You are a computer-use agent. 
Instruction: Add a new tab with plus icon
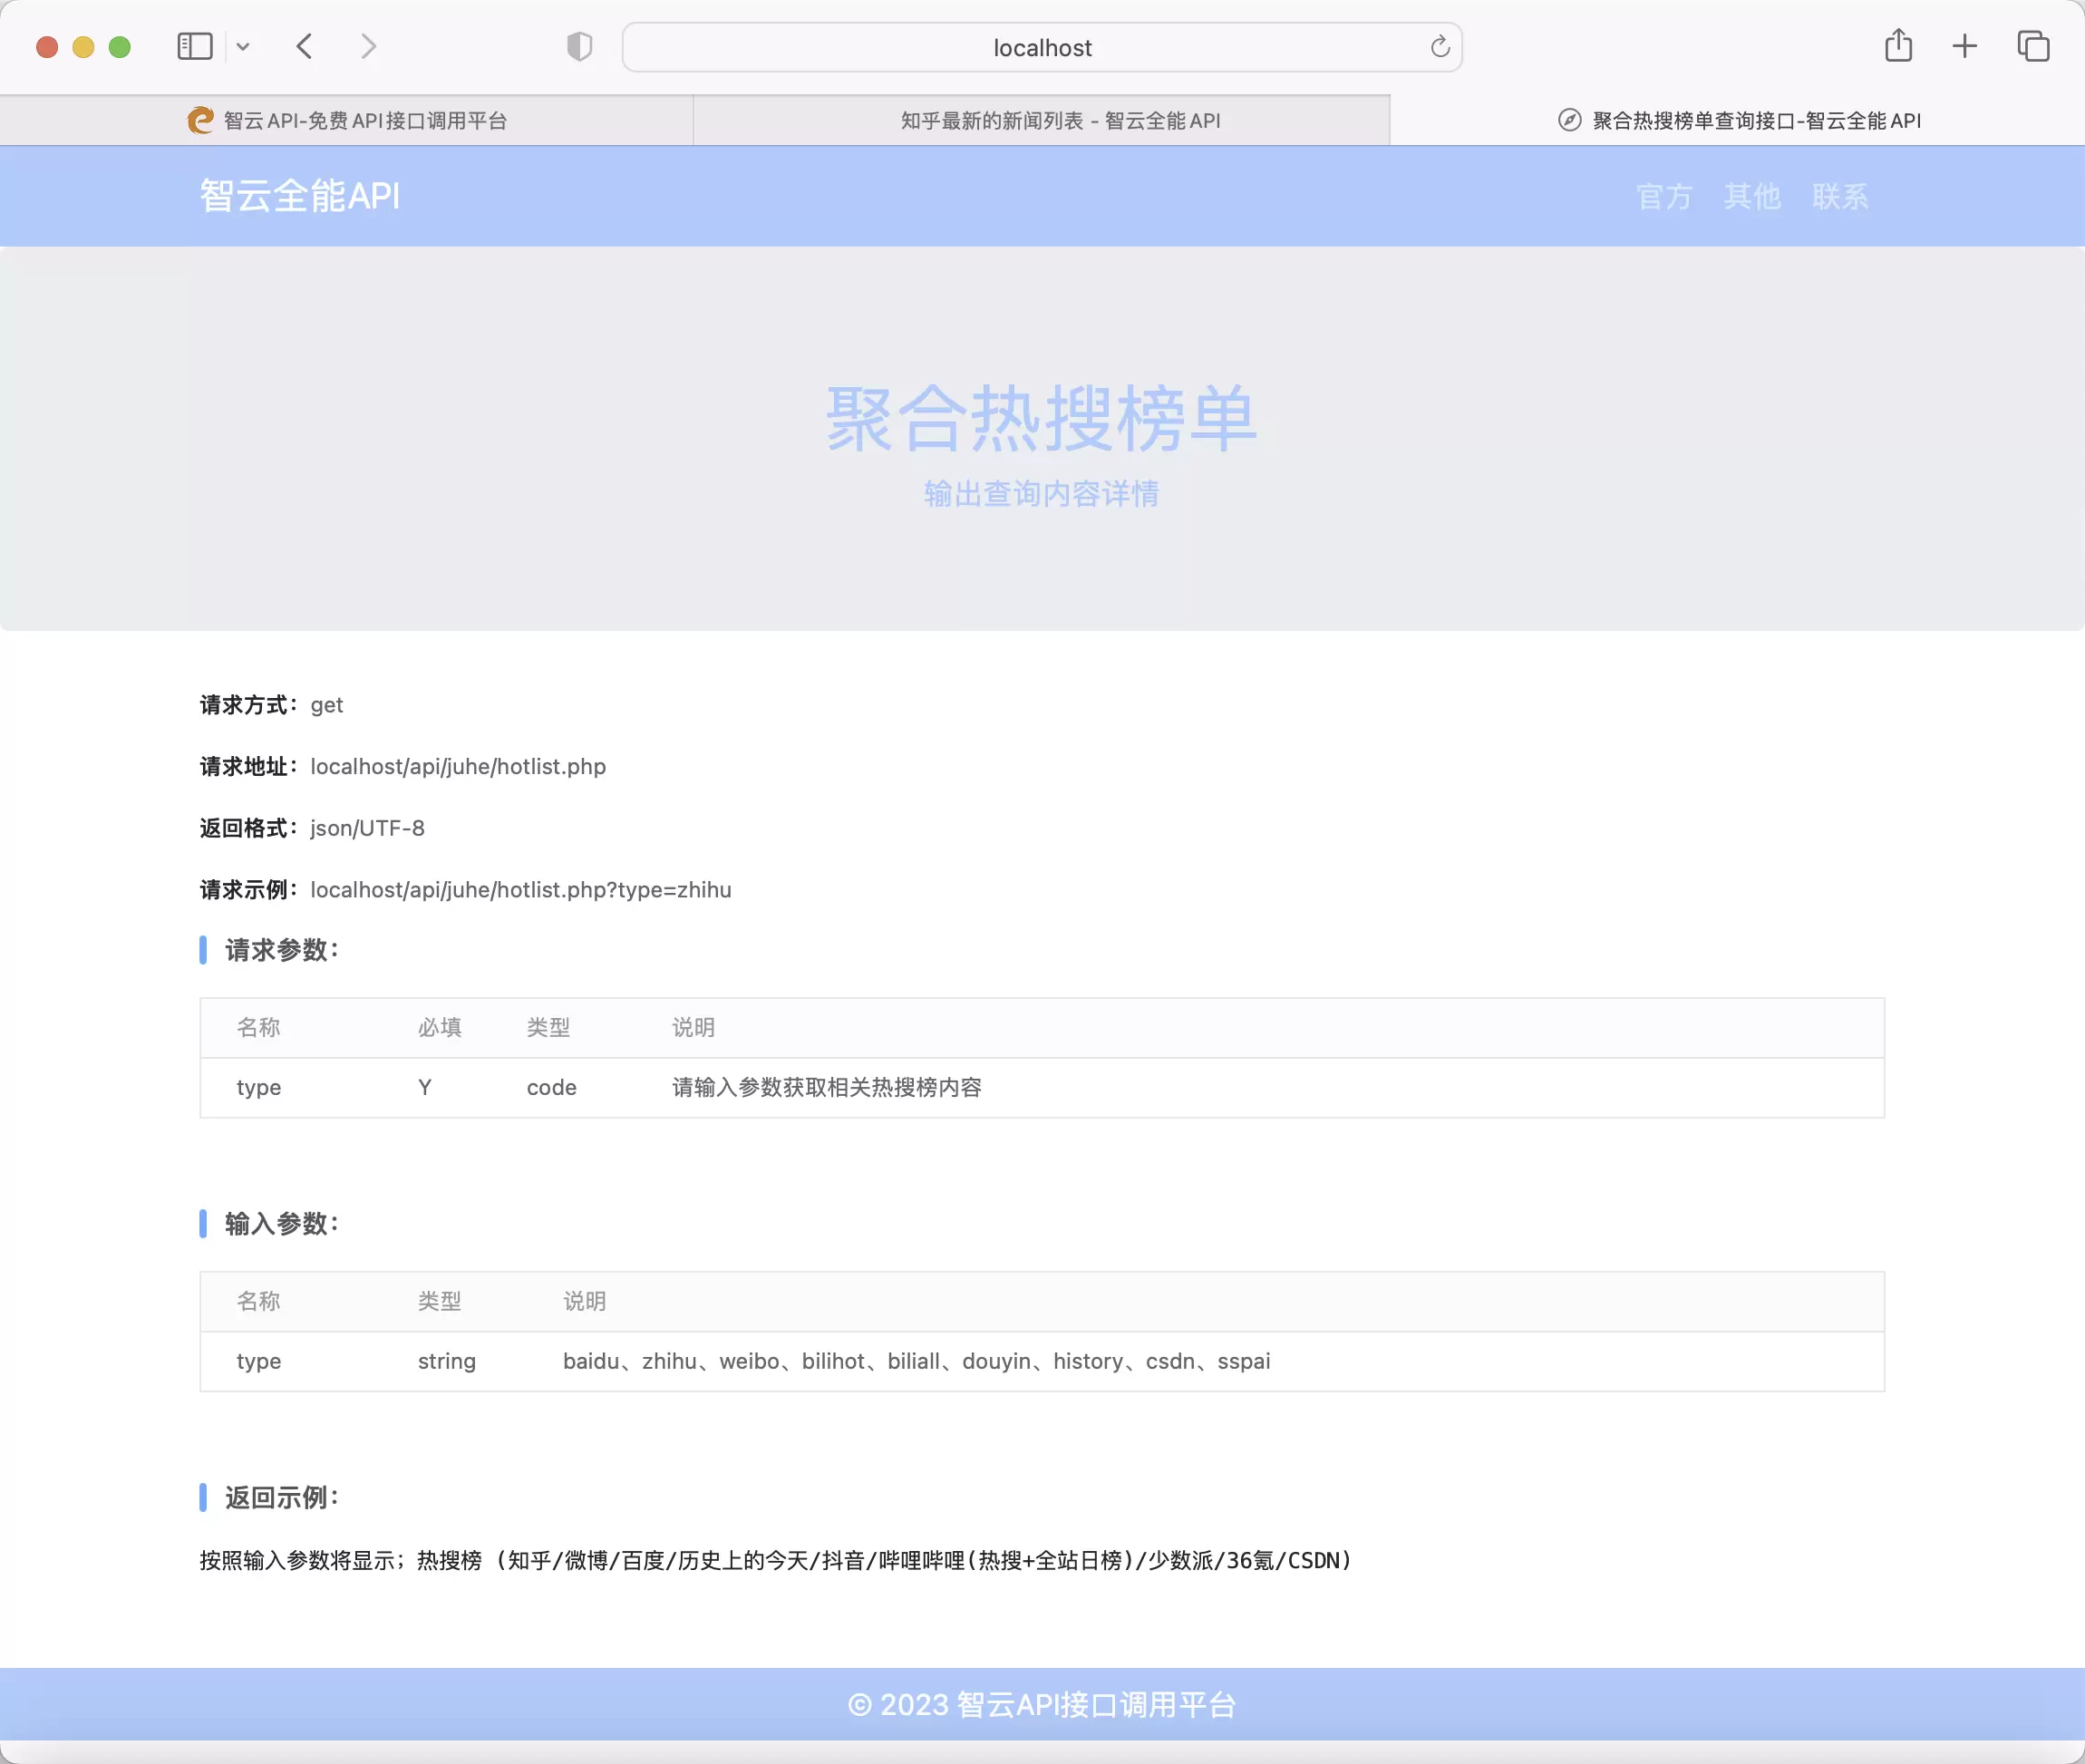(x=1965, y=47)
